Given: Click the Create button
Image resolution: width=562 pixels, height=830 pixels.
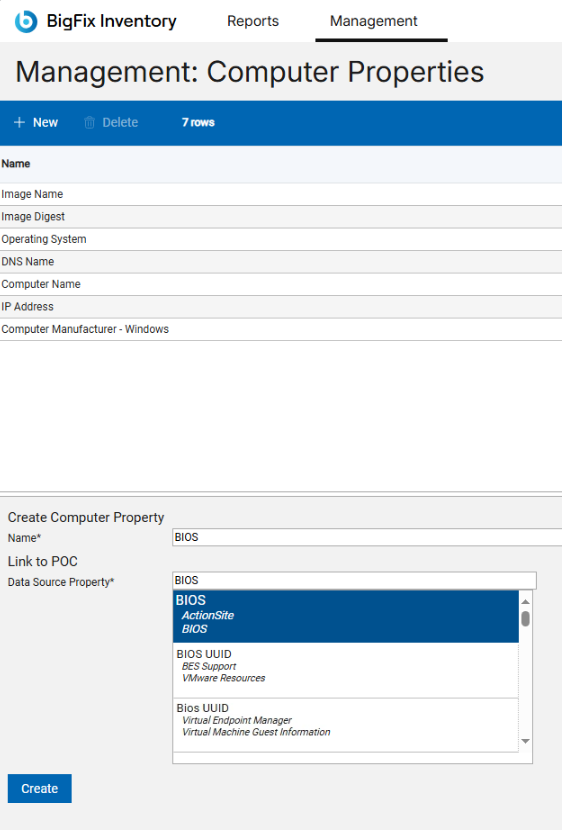Looking at the screenshot, I should 40,788.
